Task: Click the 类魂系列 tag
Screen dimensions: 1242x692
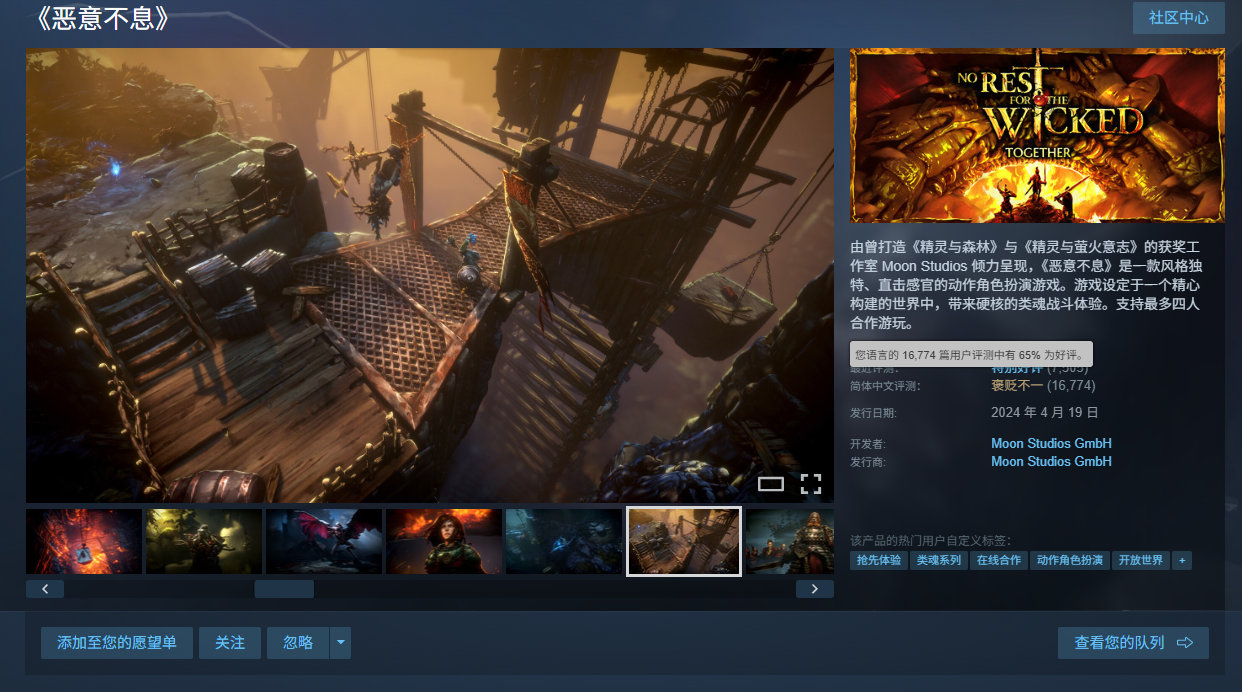Action: [938, 560]
